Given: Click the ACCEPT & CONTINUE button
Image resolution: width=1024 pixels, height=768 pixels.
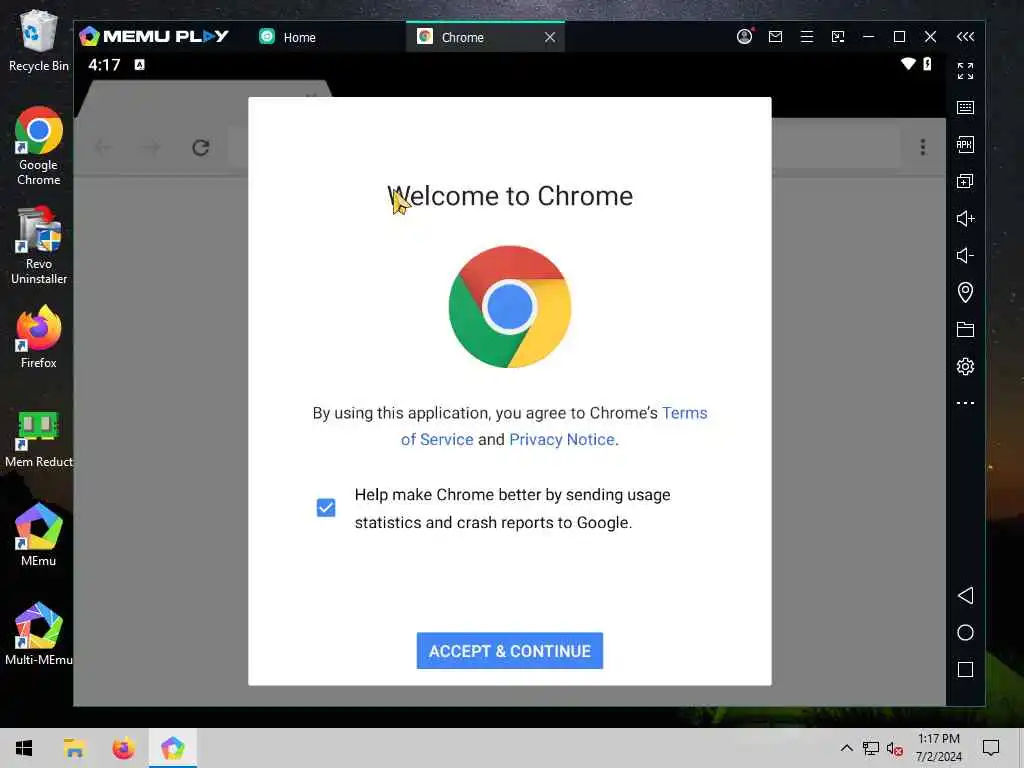Looking at the screenshot, I should click(x=509, y=650).
